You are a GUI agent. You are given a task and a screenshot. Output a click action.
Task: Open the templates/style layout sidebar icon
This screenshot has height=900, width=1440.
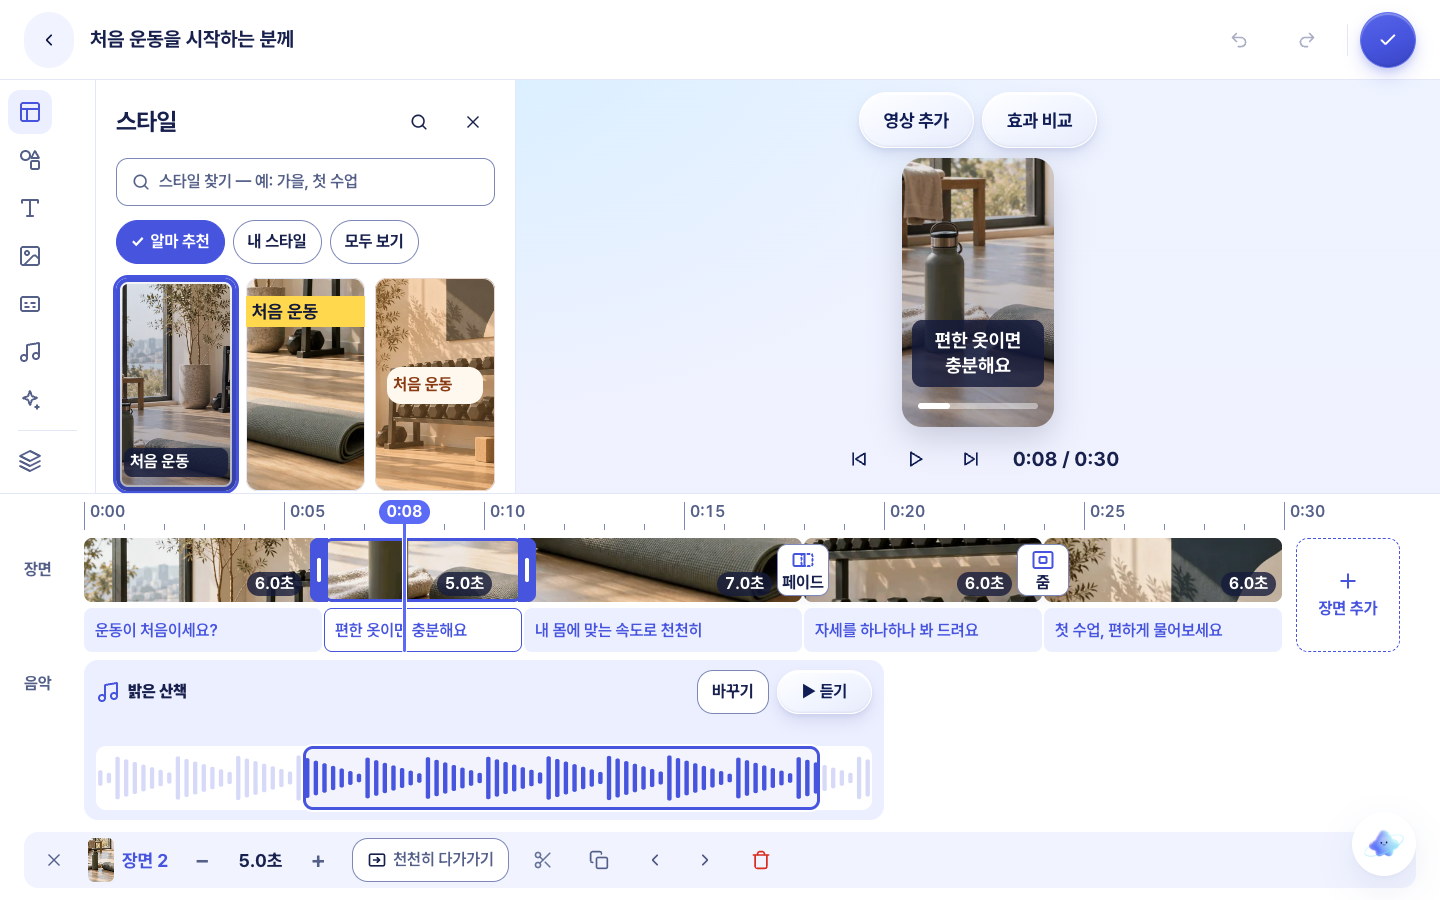30,112
